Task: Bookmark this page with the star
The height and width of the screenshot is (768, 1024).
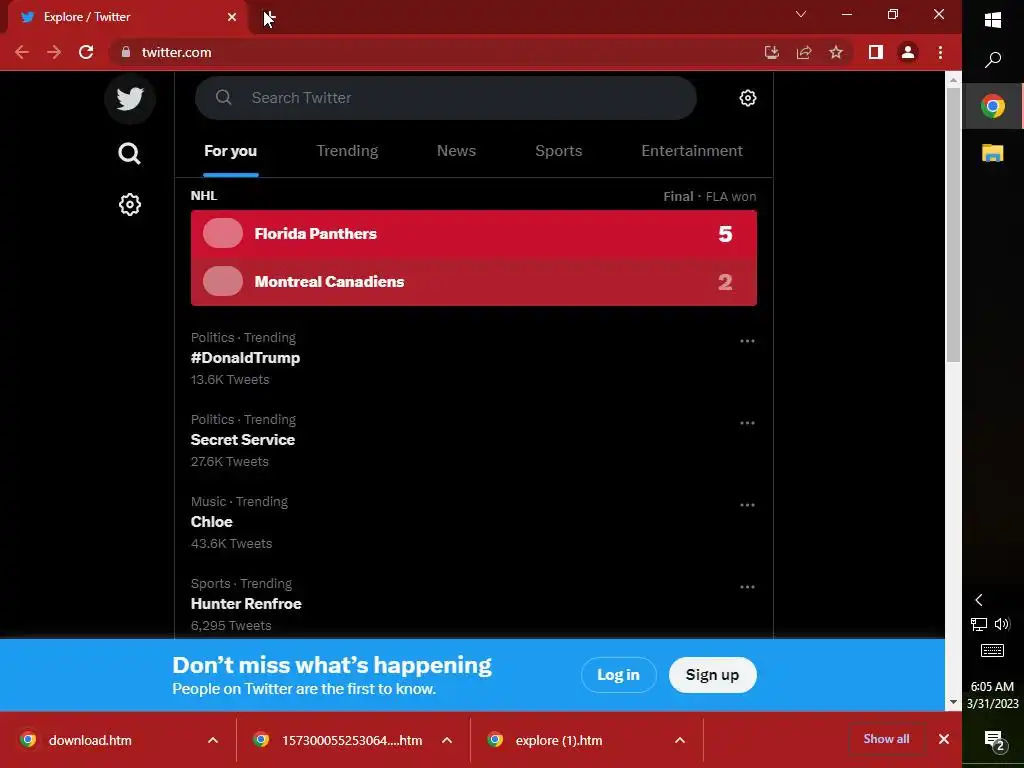Action: pos(836,52)
